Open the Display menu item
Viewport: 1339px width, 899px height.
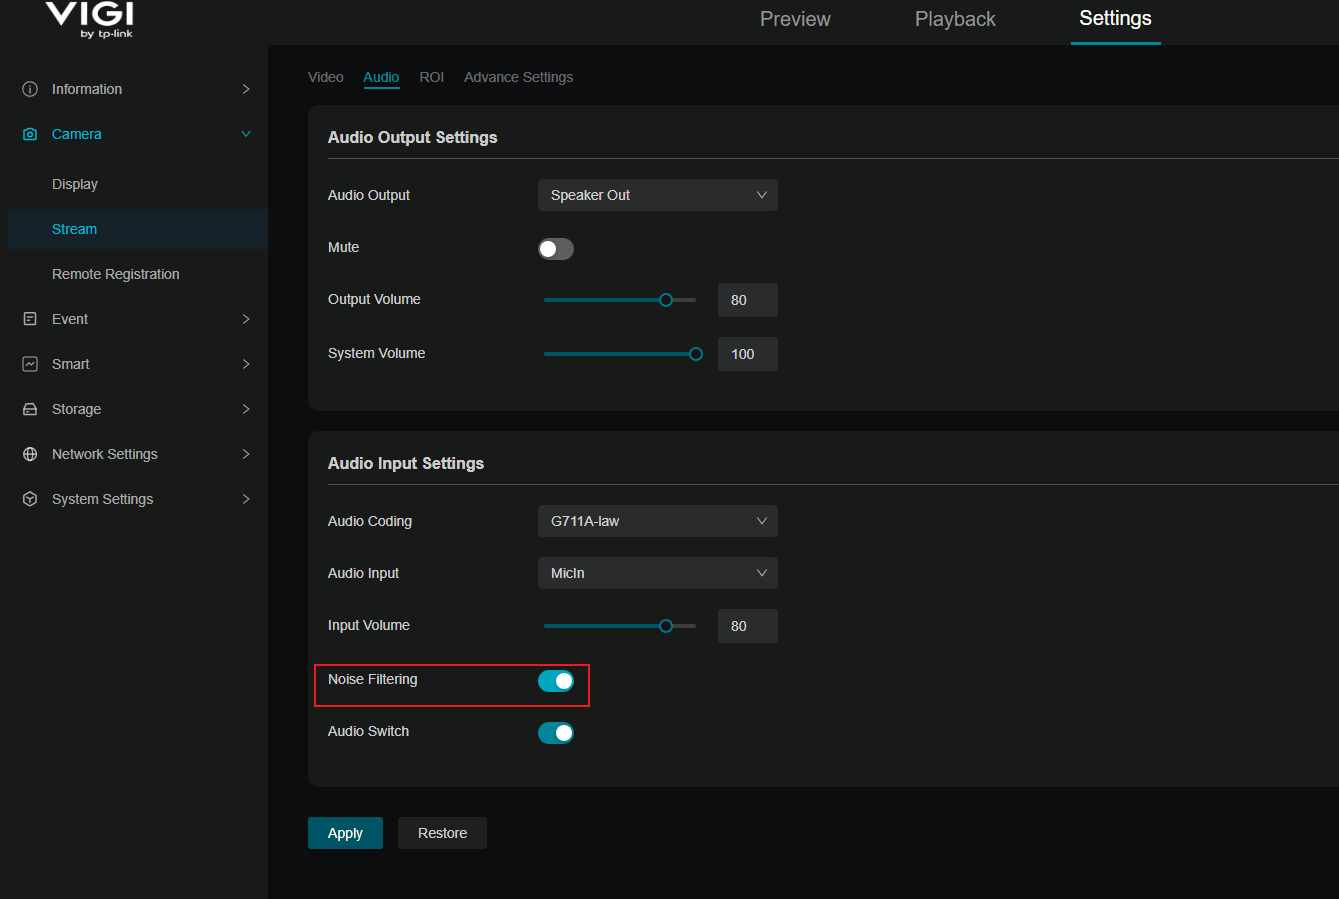pos(75,184)
